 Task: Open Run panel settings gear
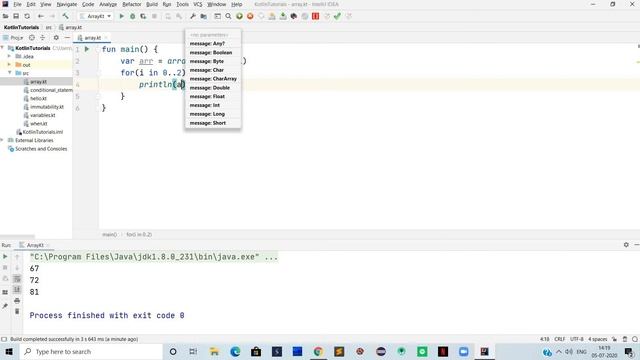tap(626, 245)
